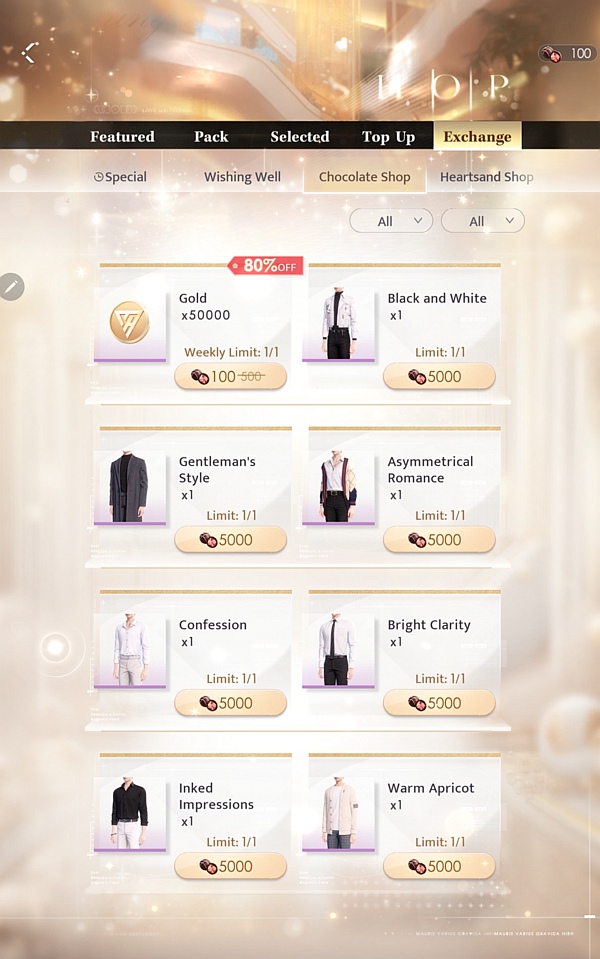The image size is (600, 959).
Task: Open the Black and White outfit thumbnail
Action: point(338,322)
